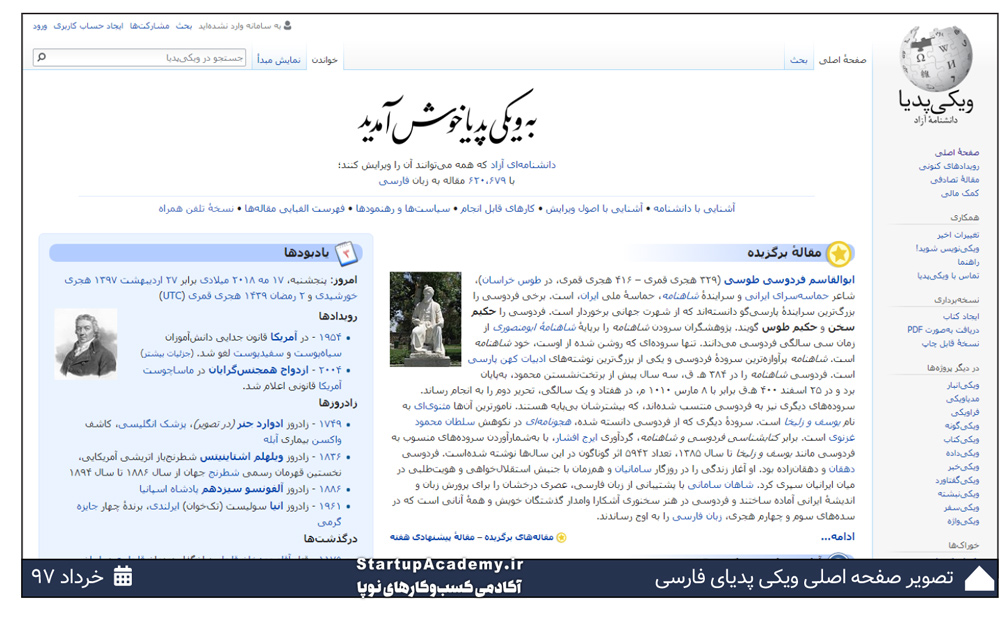Click دریافت به‌صورت PDF link

(943, 330)
